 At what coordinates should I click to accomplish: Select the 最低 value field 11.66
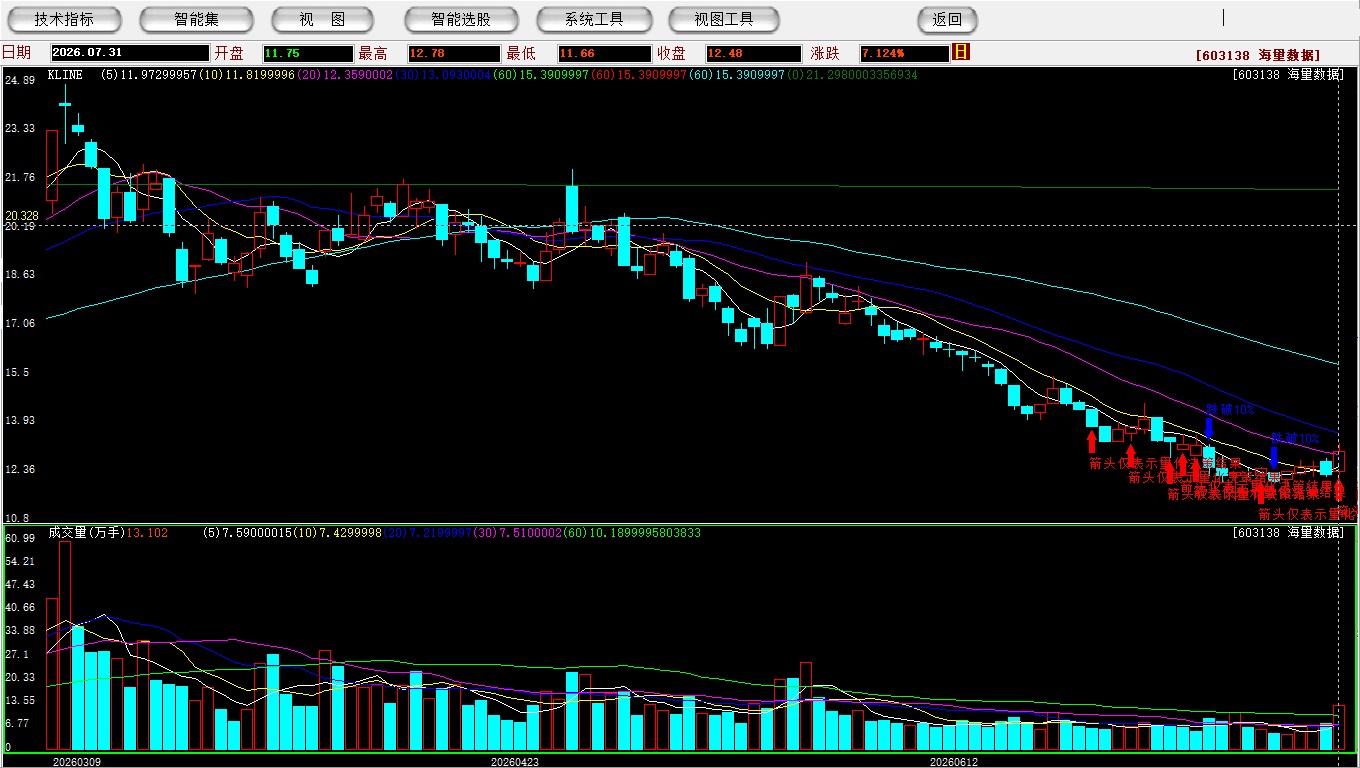(603, 53)
